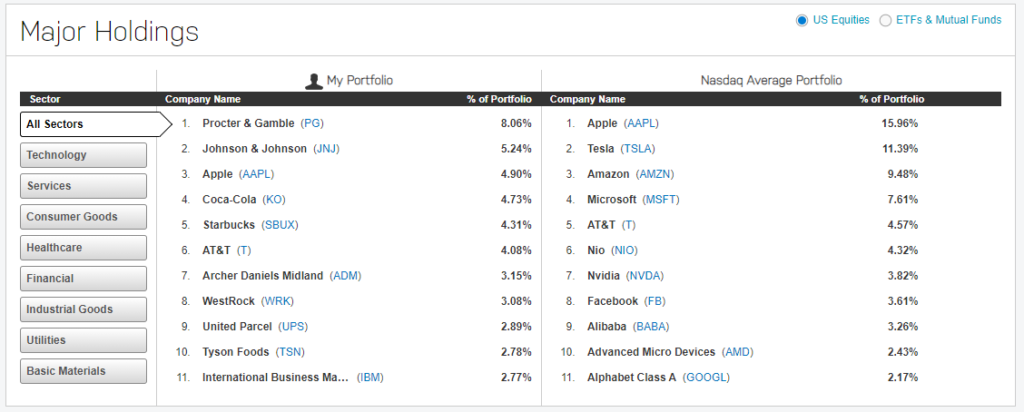Open the JNJ ticker link
Viewport: 1024px width, 412px height.
(x=327, y=149)
